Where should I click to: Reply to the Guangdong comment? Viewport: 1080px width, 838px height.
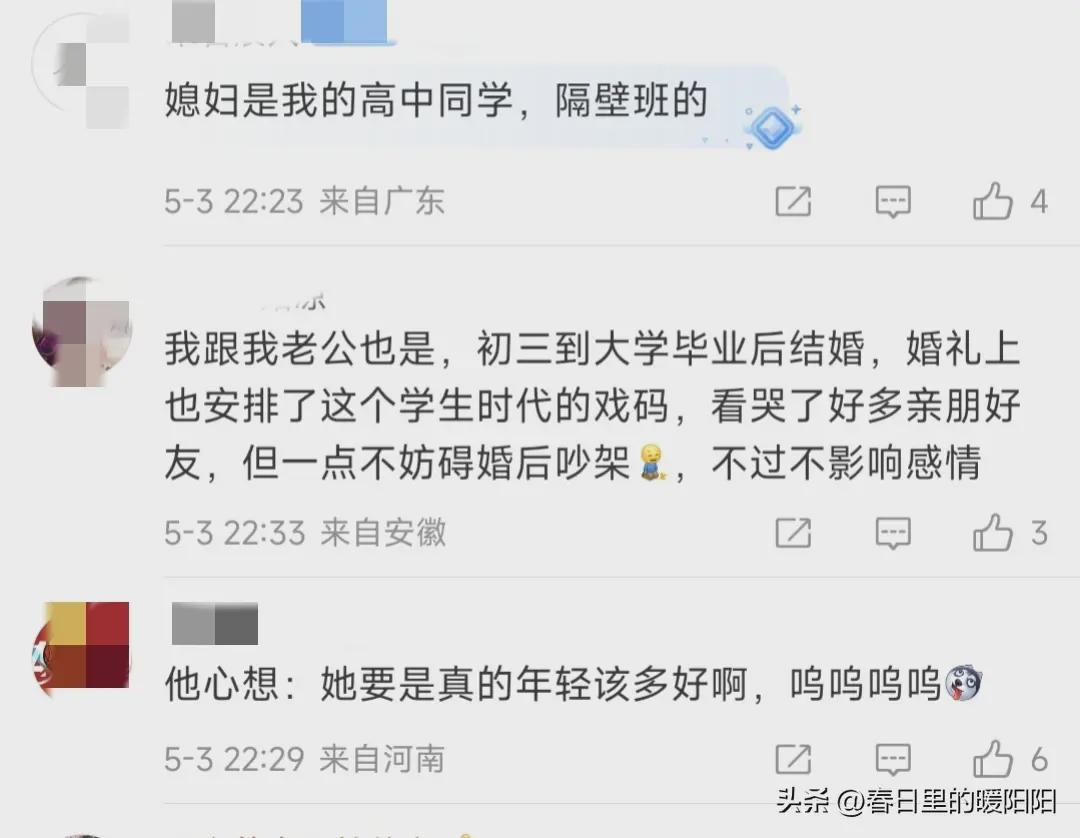pos(893,201)
